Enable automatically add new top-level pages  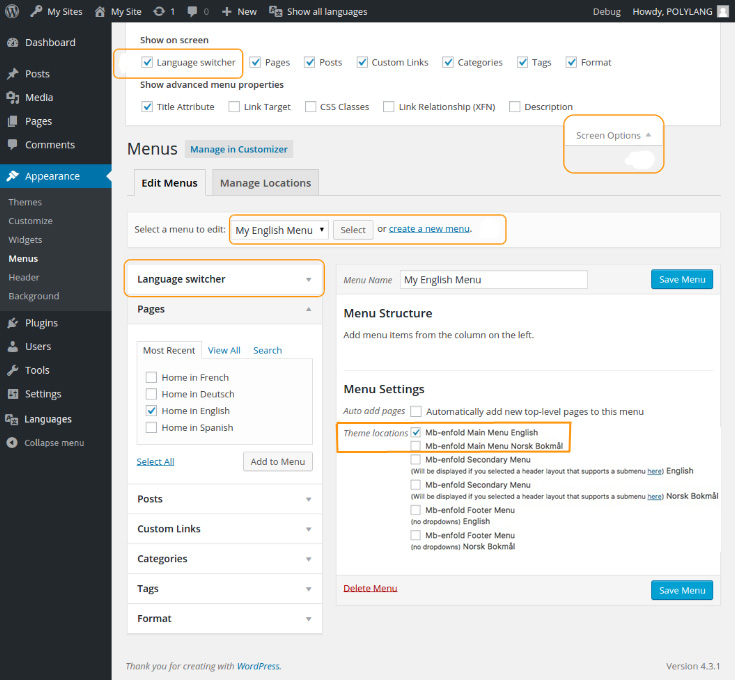click(416, 411)
